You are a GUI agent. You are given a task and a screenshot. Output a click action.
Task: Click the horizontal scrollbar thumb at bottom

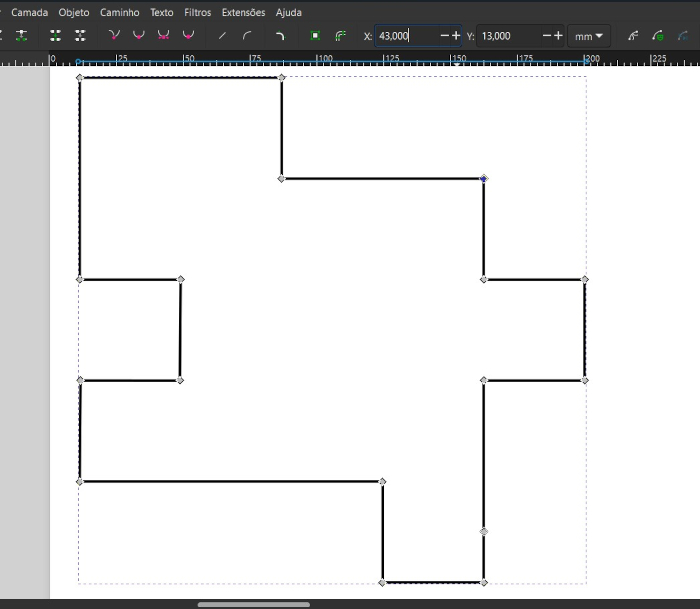[x=254, y=605]
